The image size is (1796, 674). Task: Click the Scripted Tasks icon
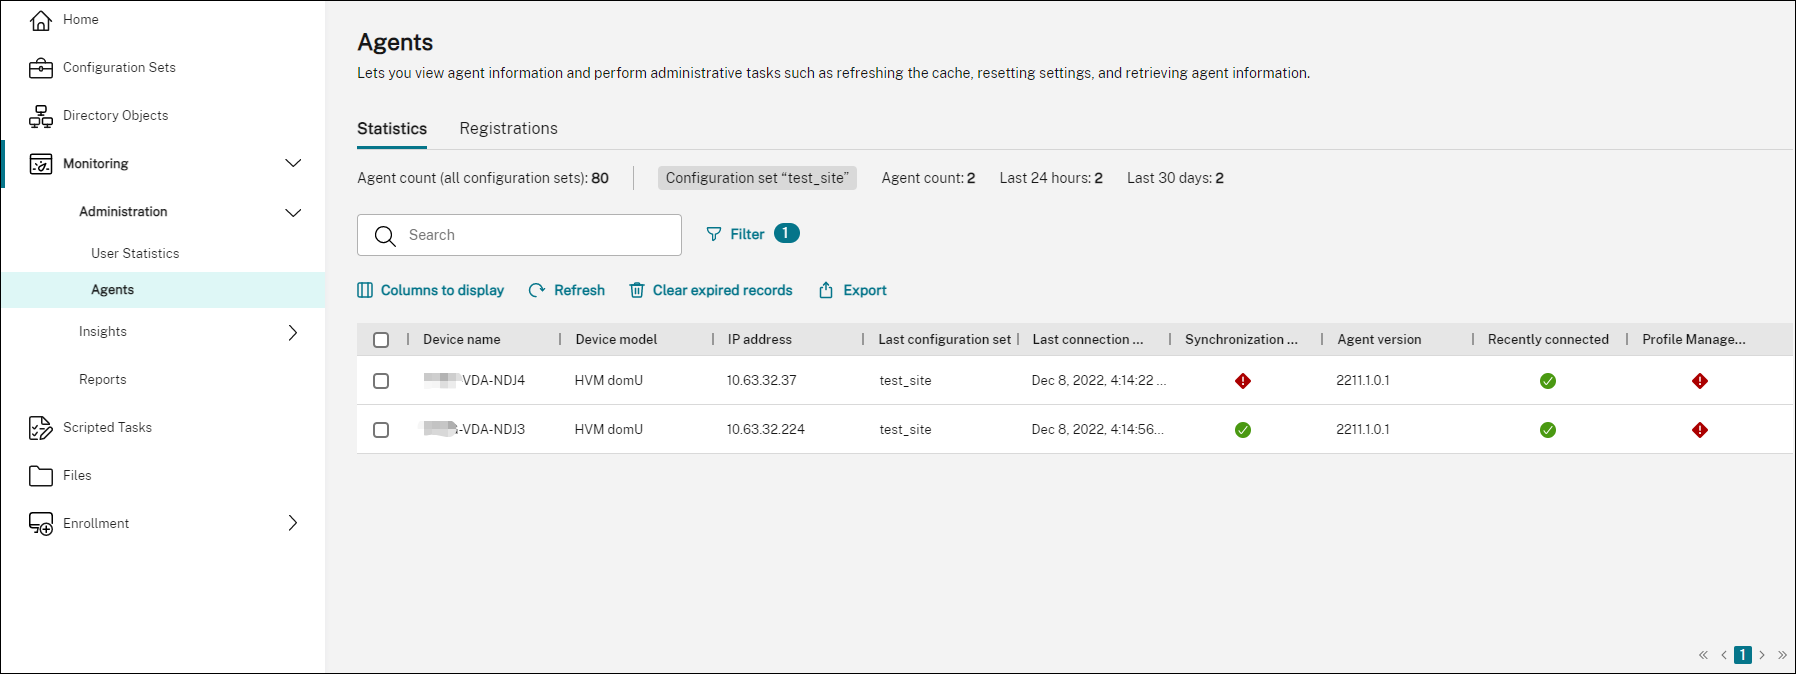point(41,428)
